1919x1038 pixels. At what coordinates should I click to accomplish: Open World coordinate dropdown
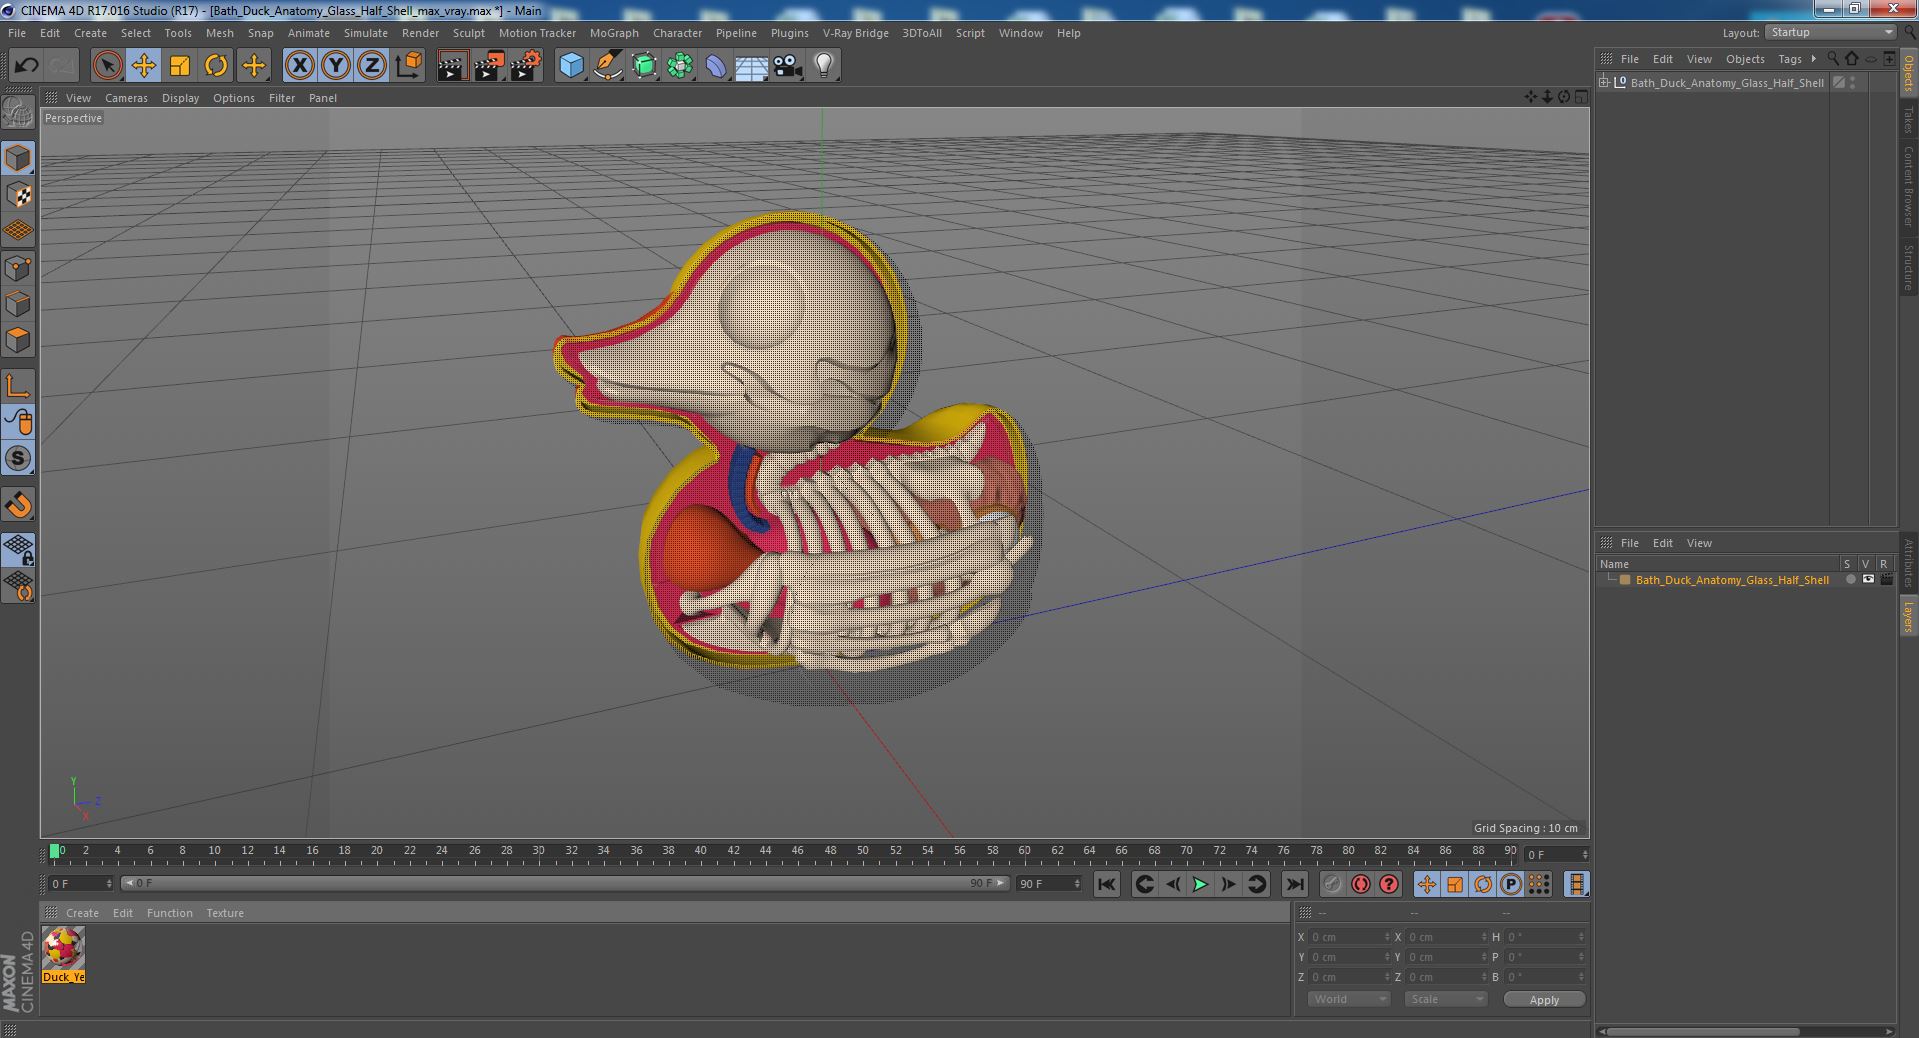pyautogui.click(x=1348, y=999)
